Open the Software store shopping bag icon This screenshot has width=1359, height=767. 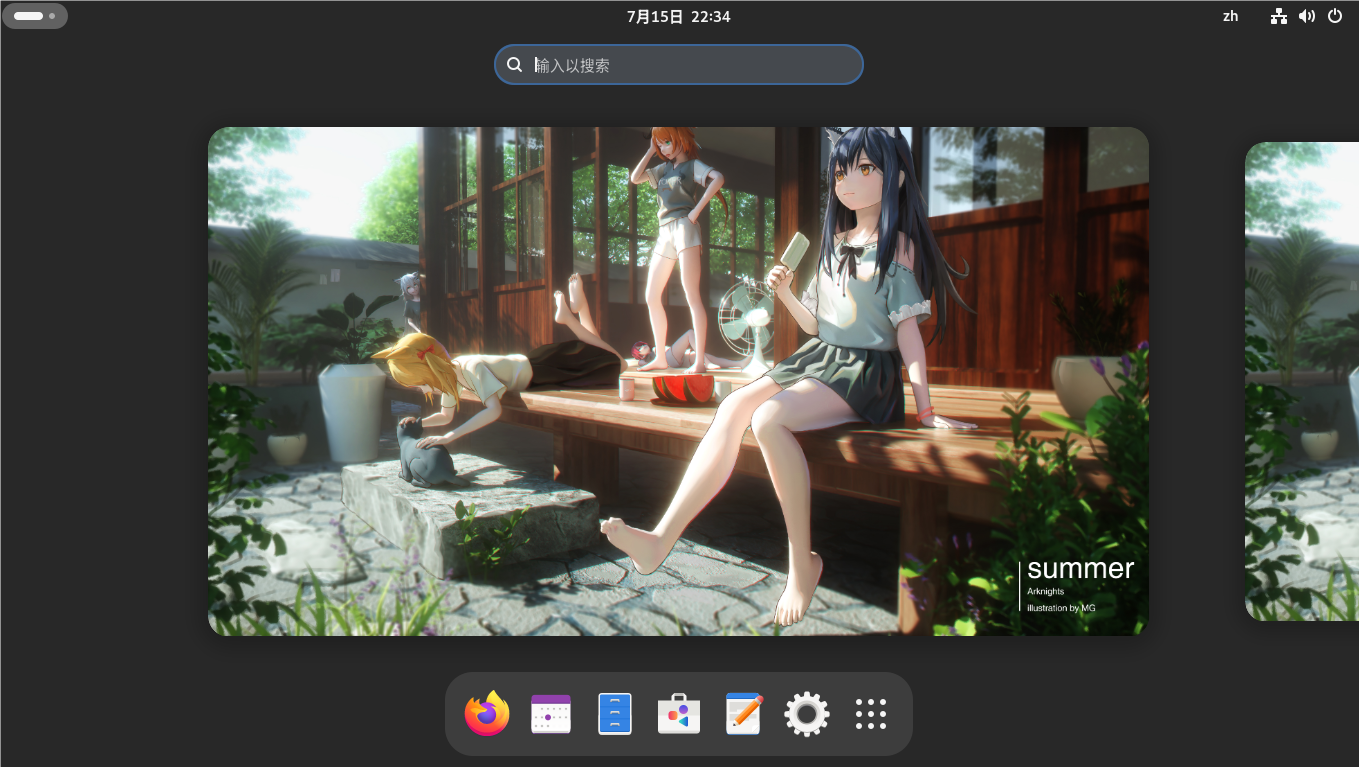[679, 714]
